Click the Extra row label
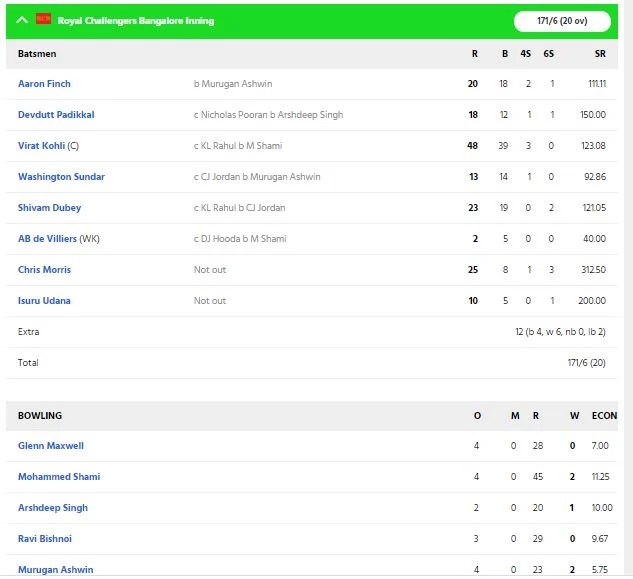Screen dimensions: 633x579 coord(28,332)
